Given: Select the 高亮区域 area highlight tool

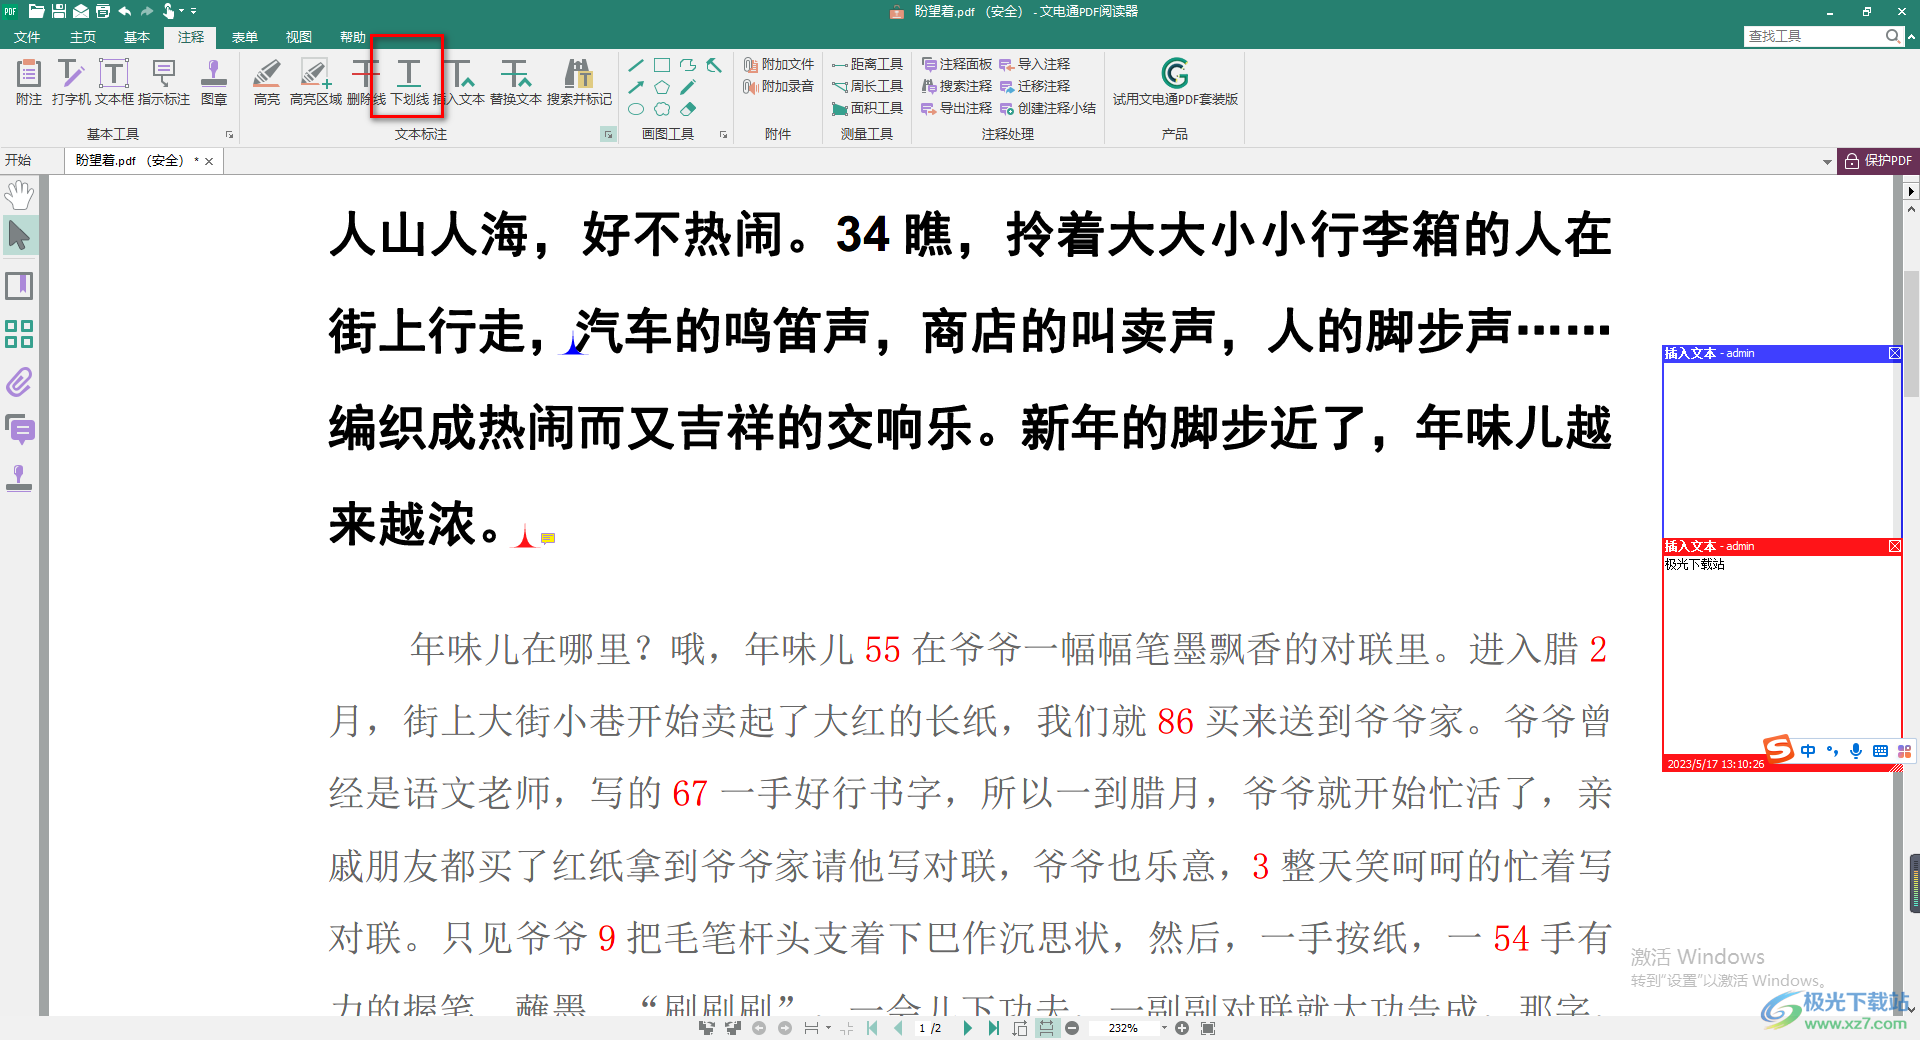Looking at the screenshot, I should (315, 81).
